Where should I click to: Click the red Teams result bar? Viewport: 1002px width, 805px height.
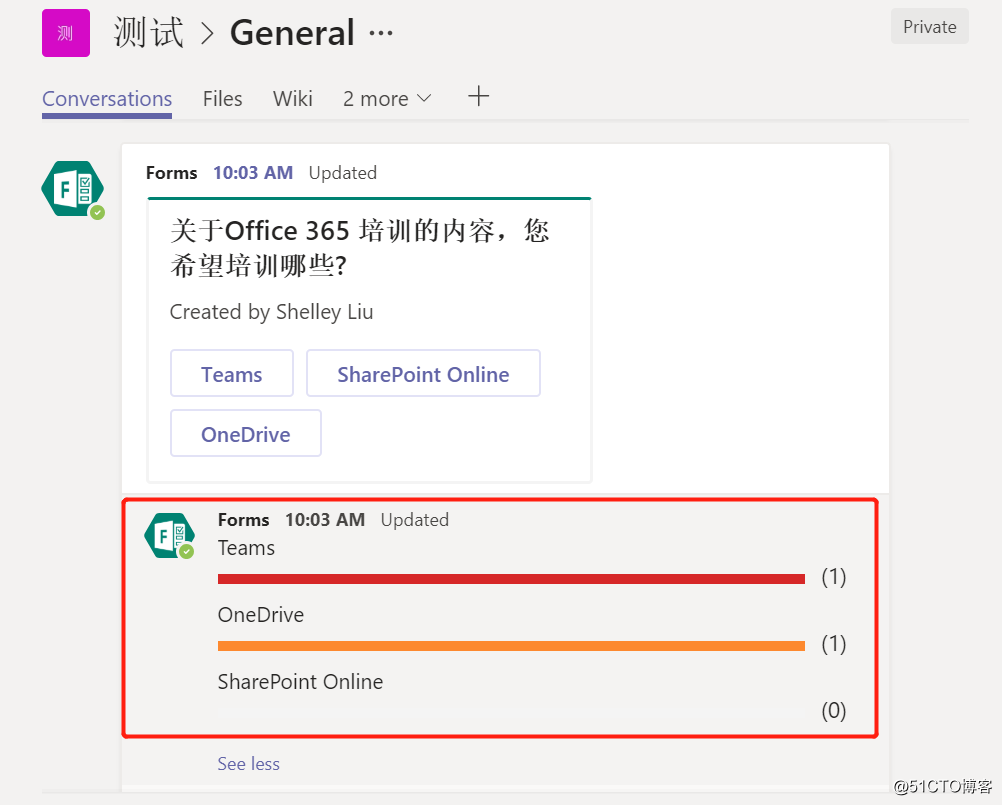(x=511, y=579)
